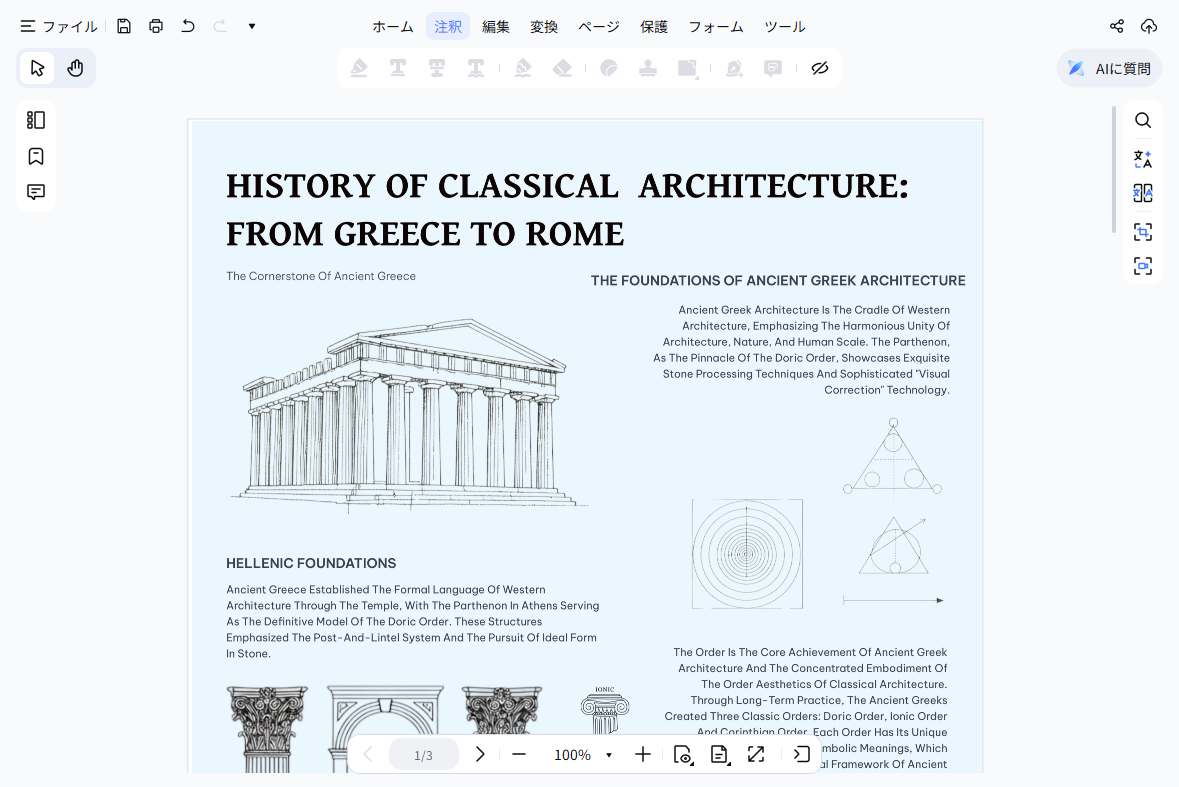Viewport: 1179px width, 787px height.
Task: Go to the next page arrow
Action: point(480,754)
